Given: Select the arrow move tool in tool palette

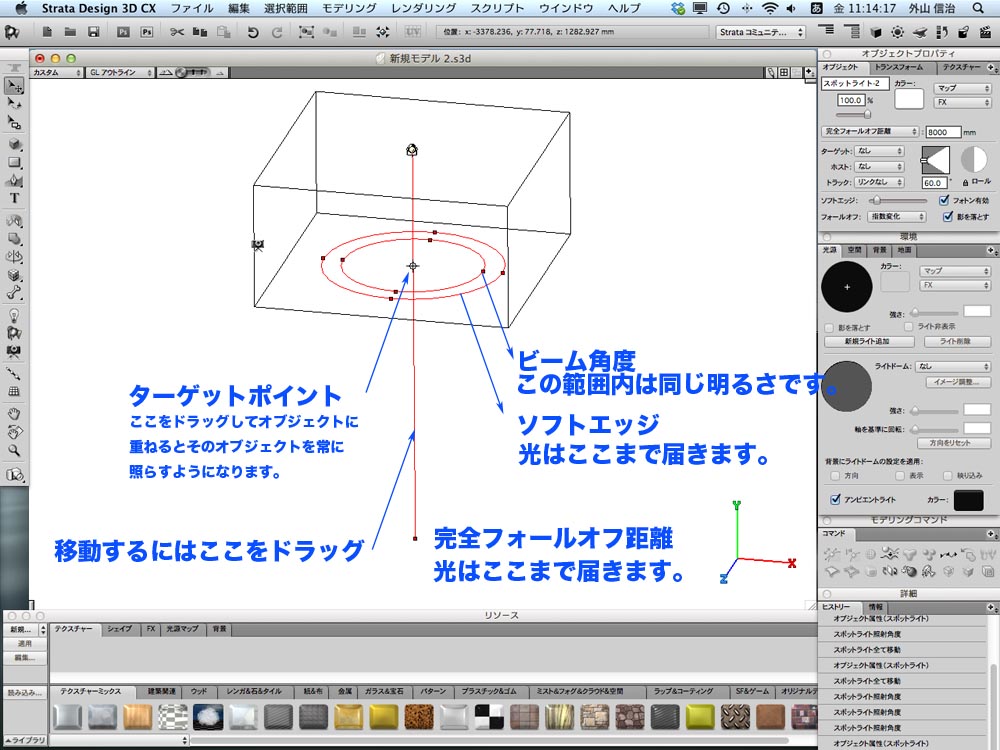Looking at the screenshot, I should click(x=14, y=85).
